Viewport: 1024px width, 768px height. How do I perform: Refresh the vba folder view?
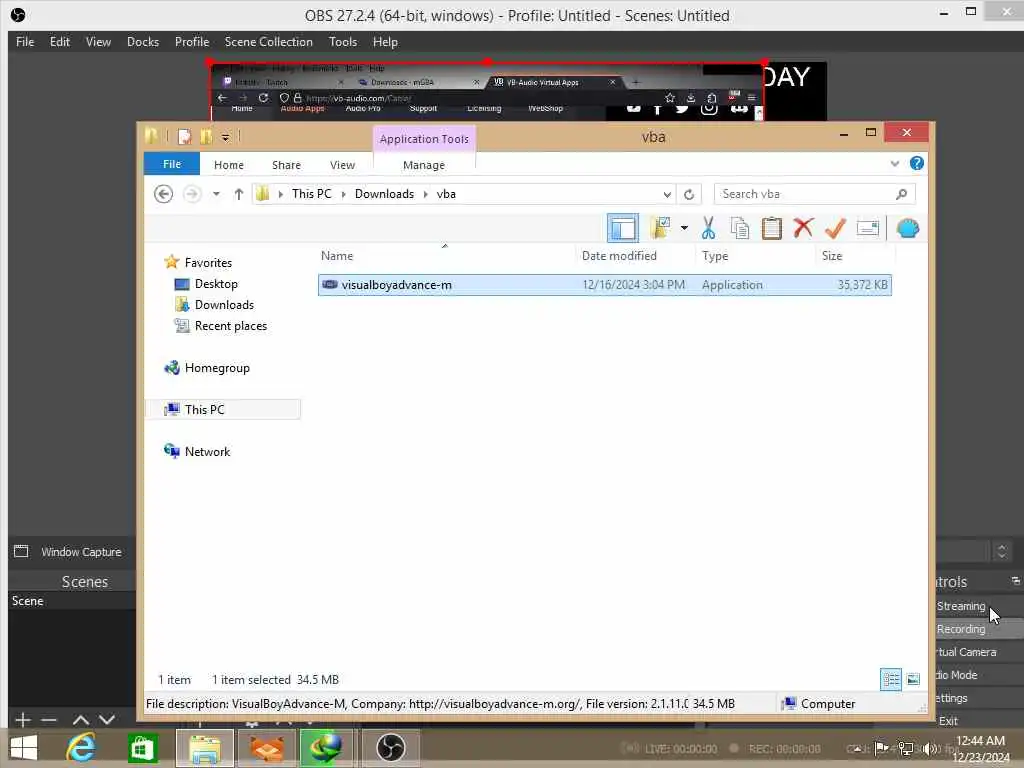click(688, 194)
